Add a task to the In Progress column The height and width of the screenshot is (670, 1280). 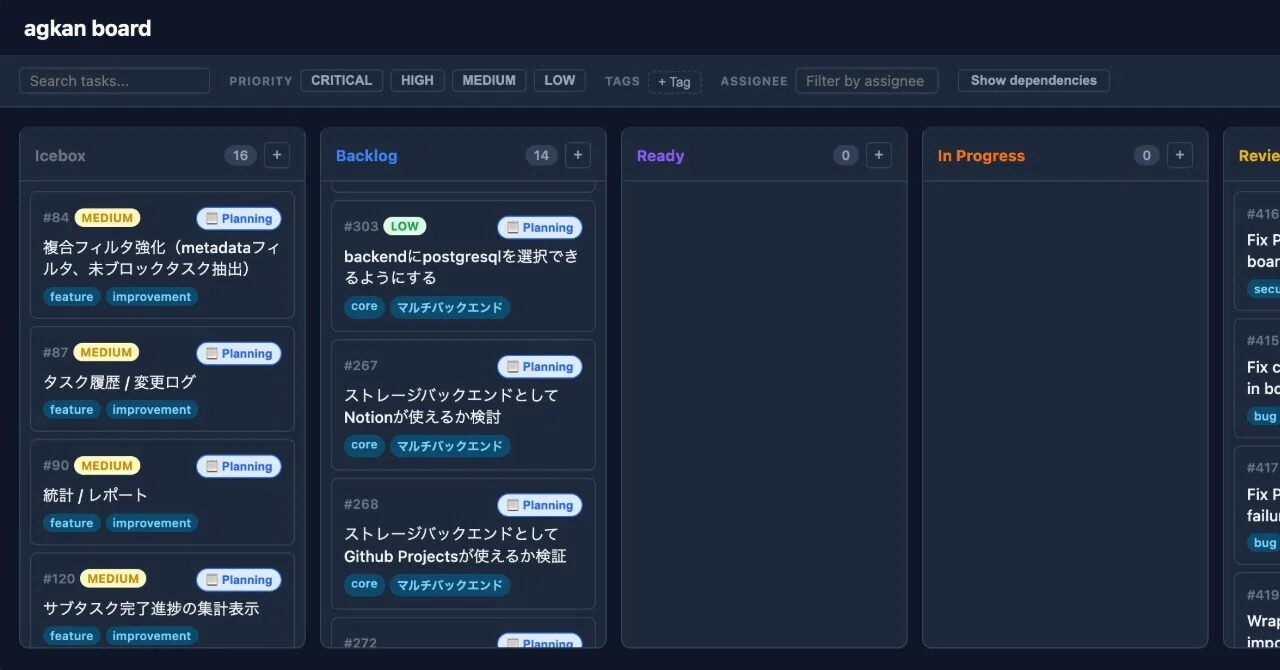coord(1180,155)
